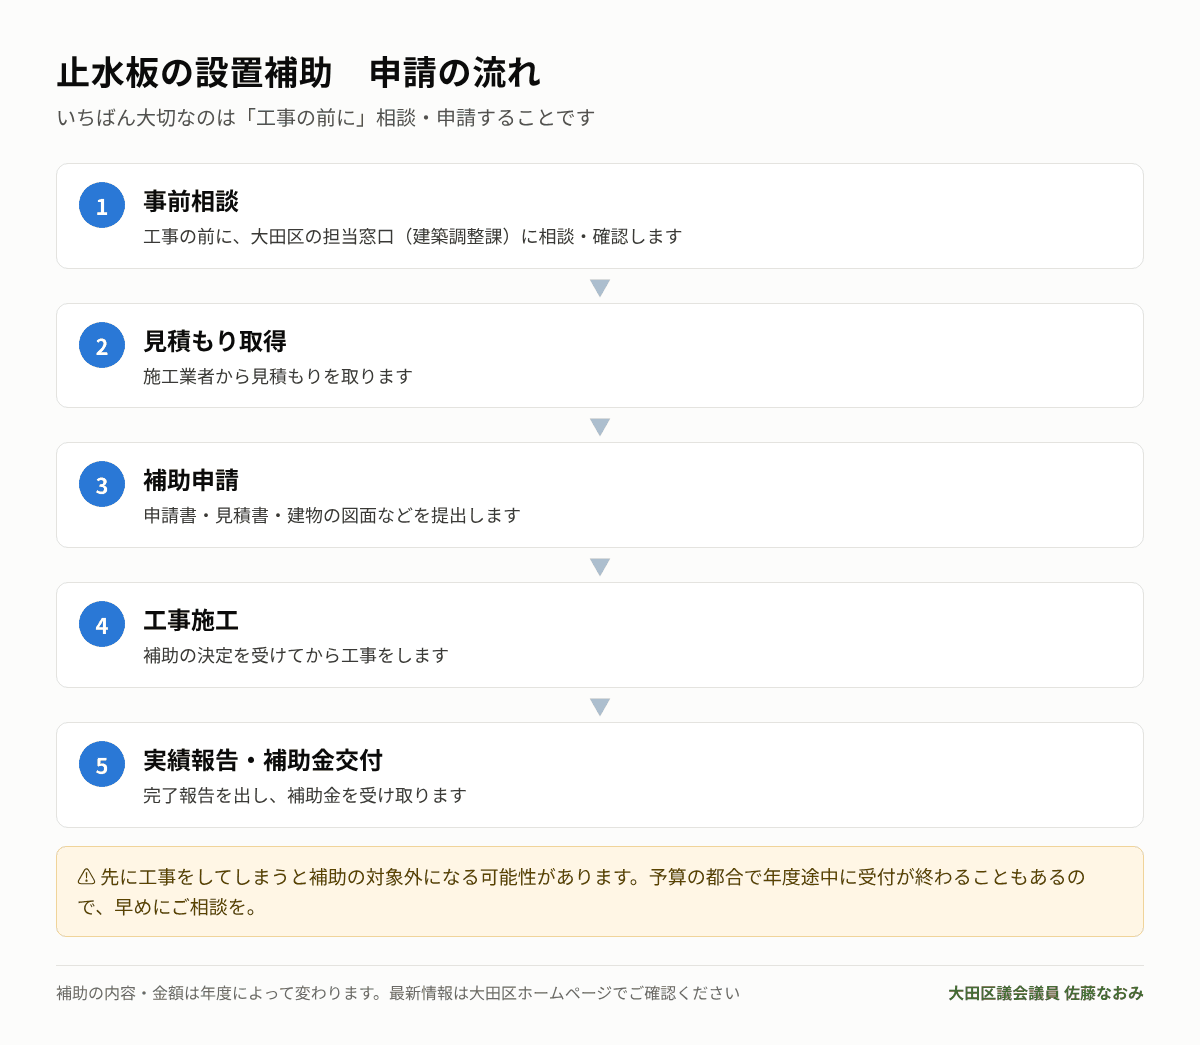Click the text mentioning 建築調整課
This screenshot has height=1045, width=1200.
tap(413, 237)
